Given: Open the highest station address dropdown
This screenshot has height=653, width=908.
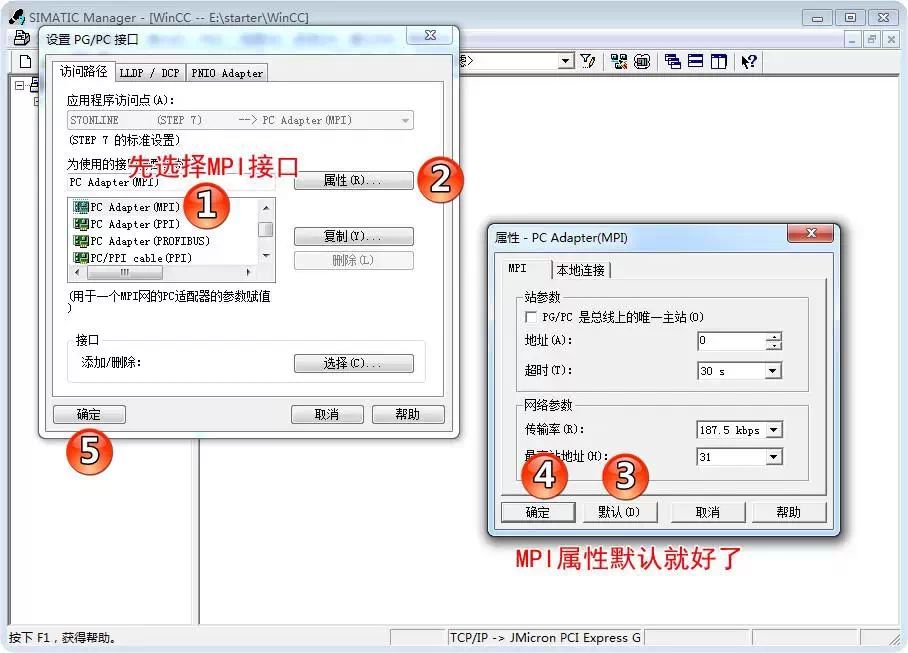Looking at the screenshot, I should [x=774, y=457].
